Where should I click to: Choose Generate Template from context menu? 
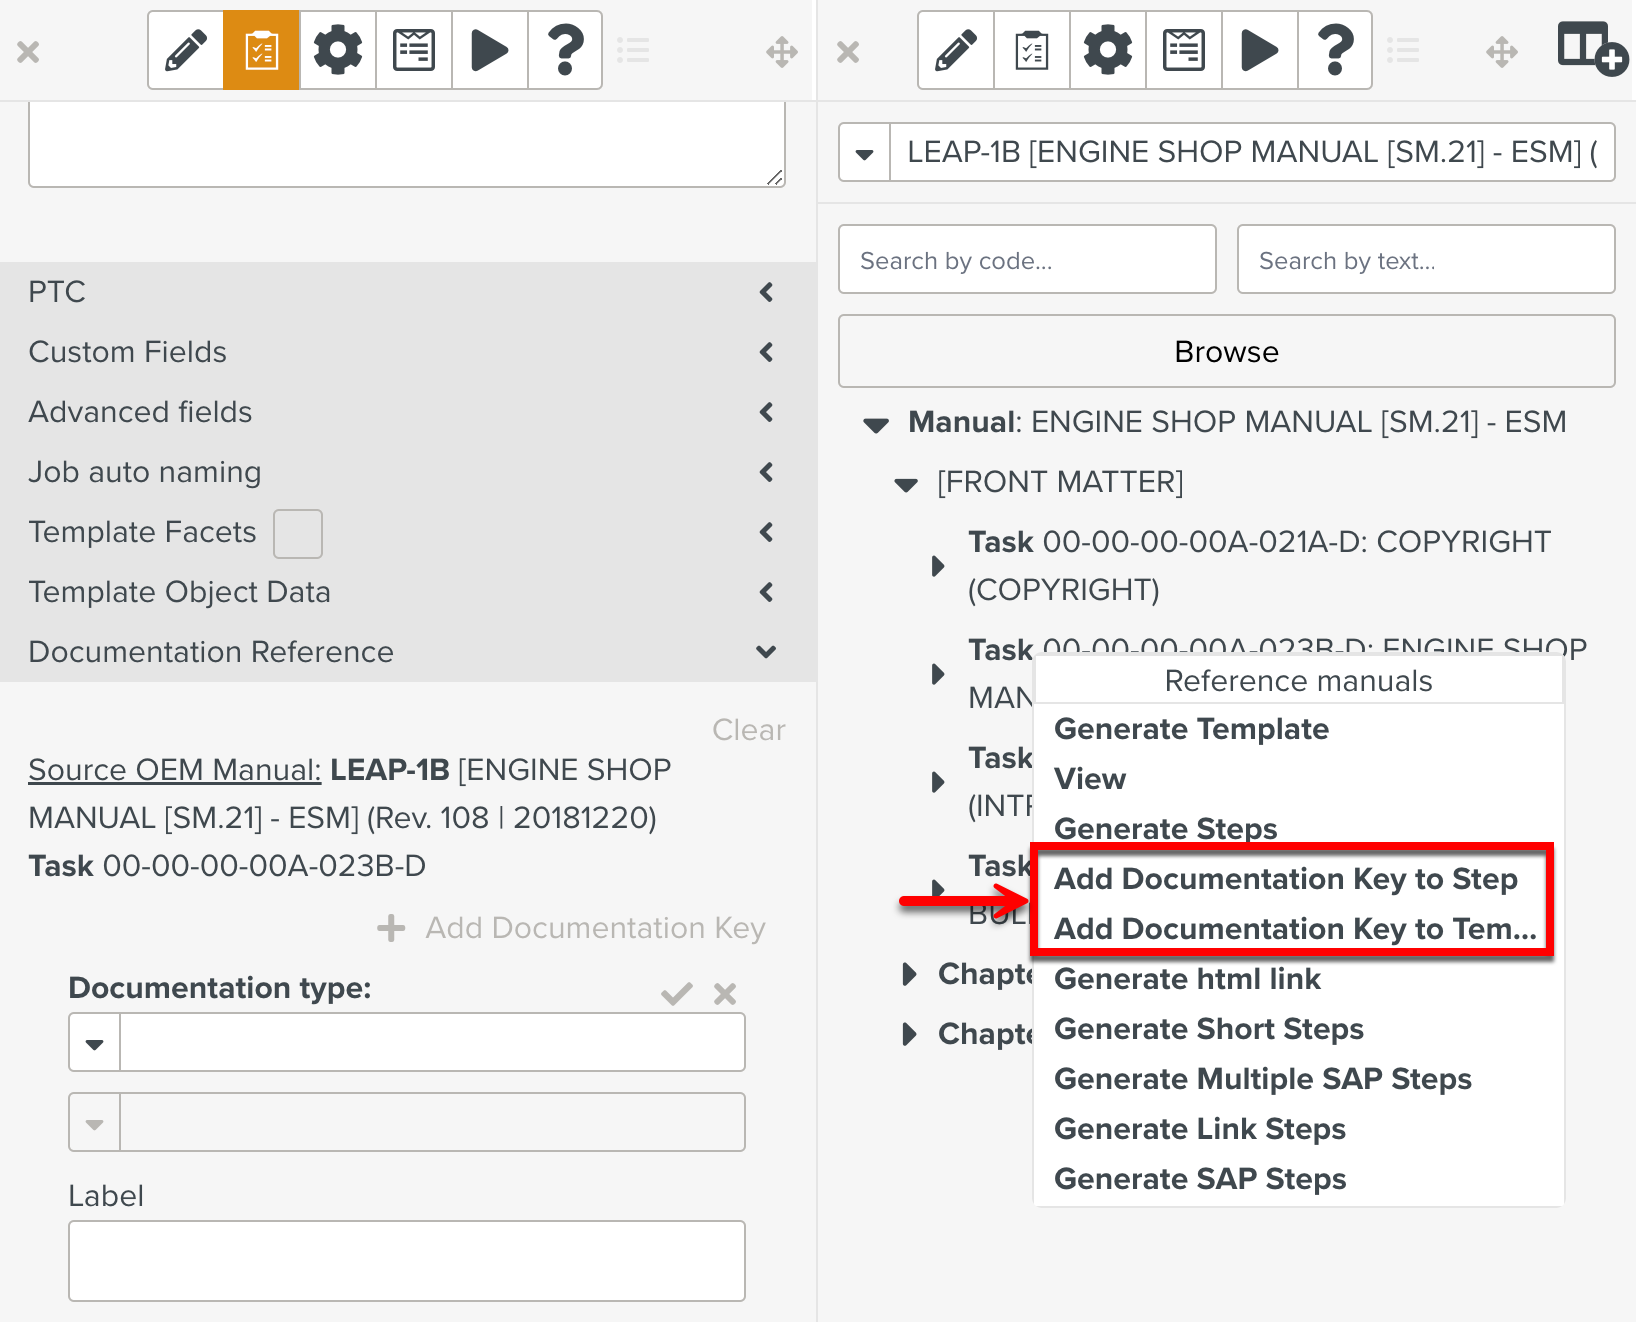pos(1192,729)
